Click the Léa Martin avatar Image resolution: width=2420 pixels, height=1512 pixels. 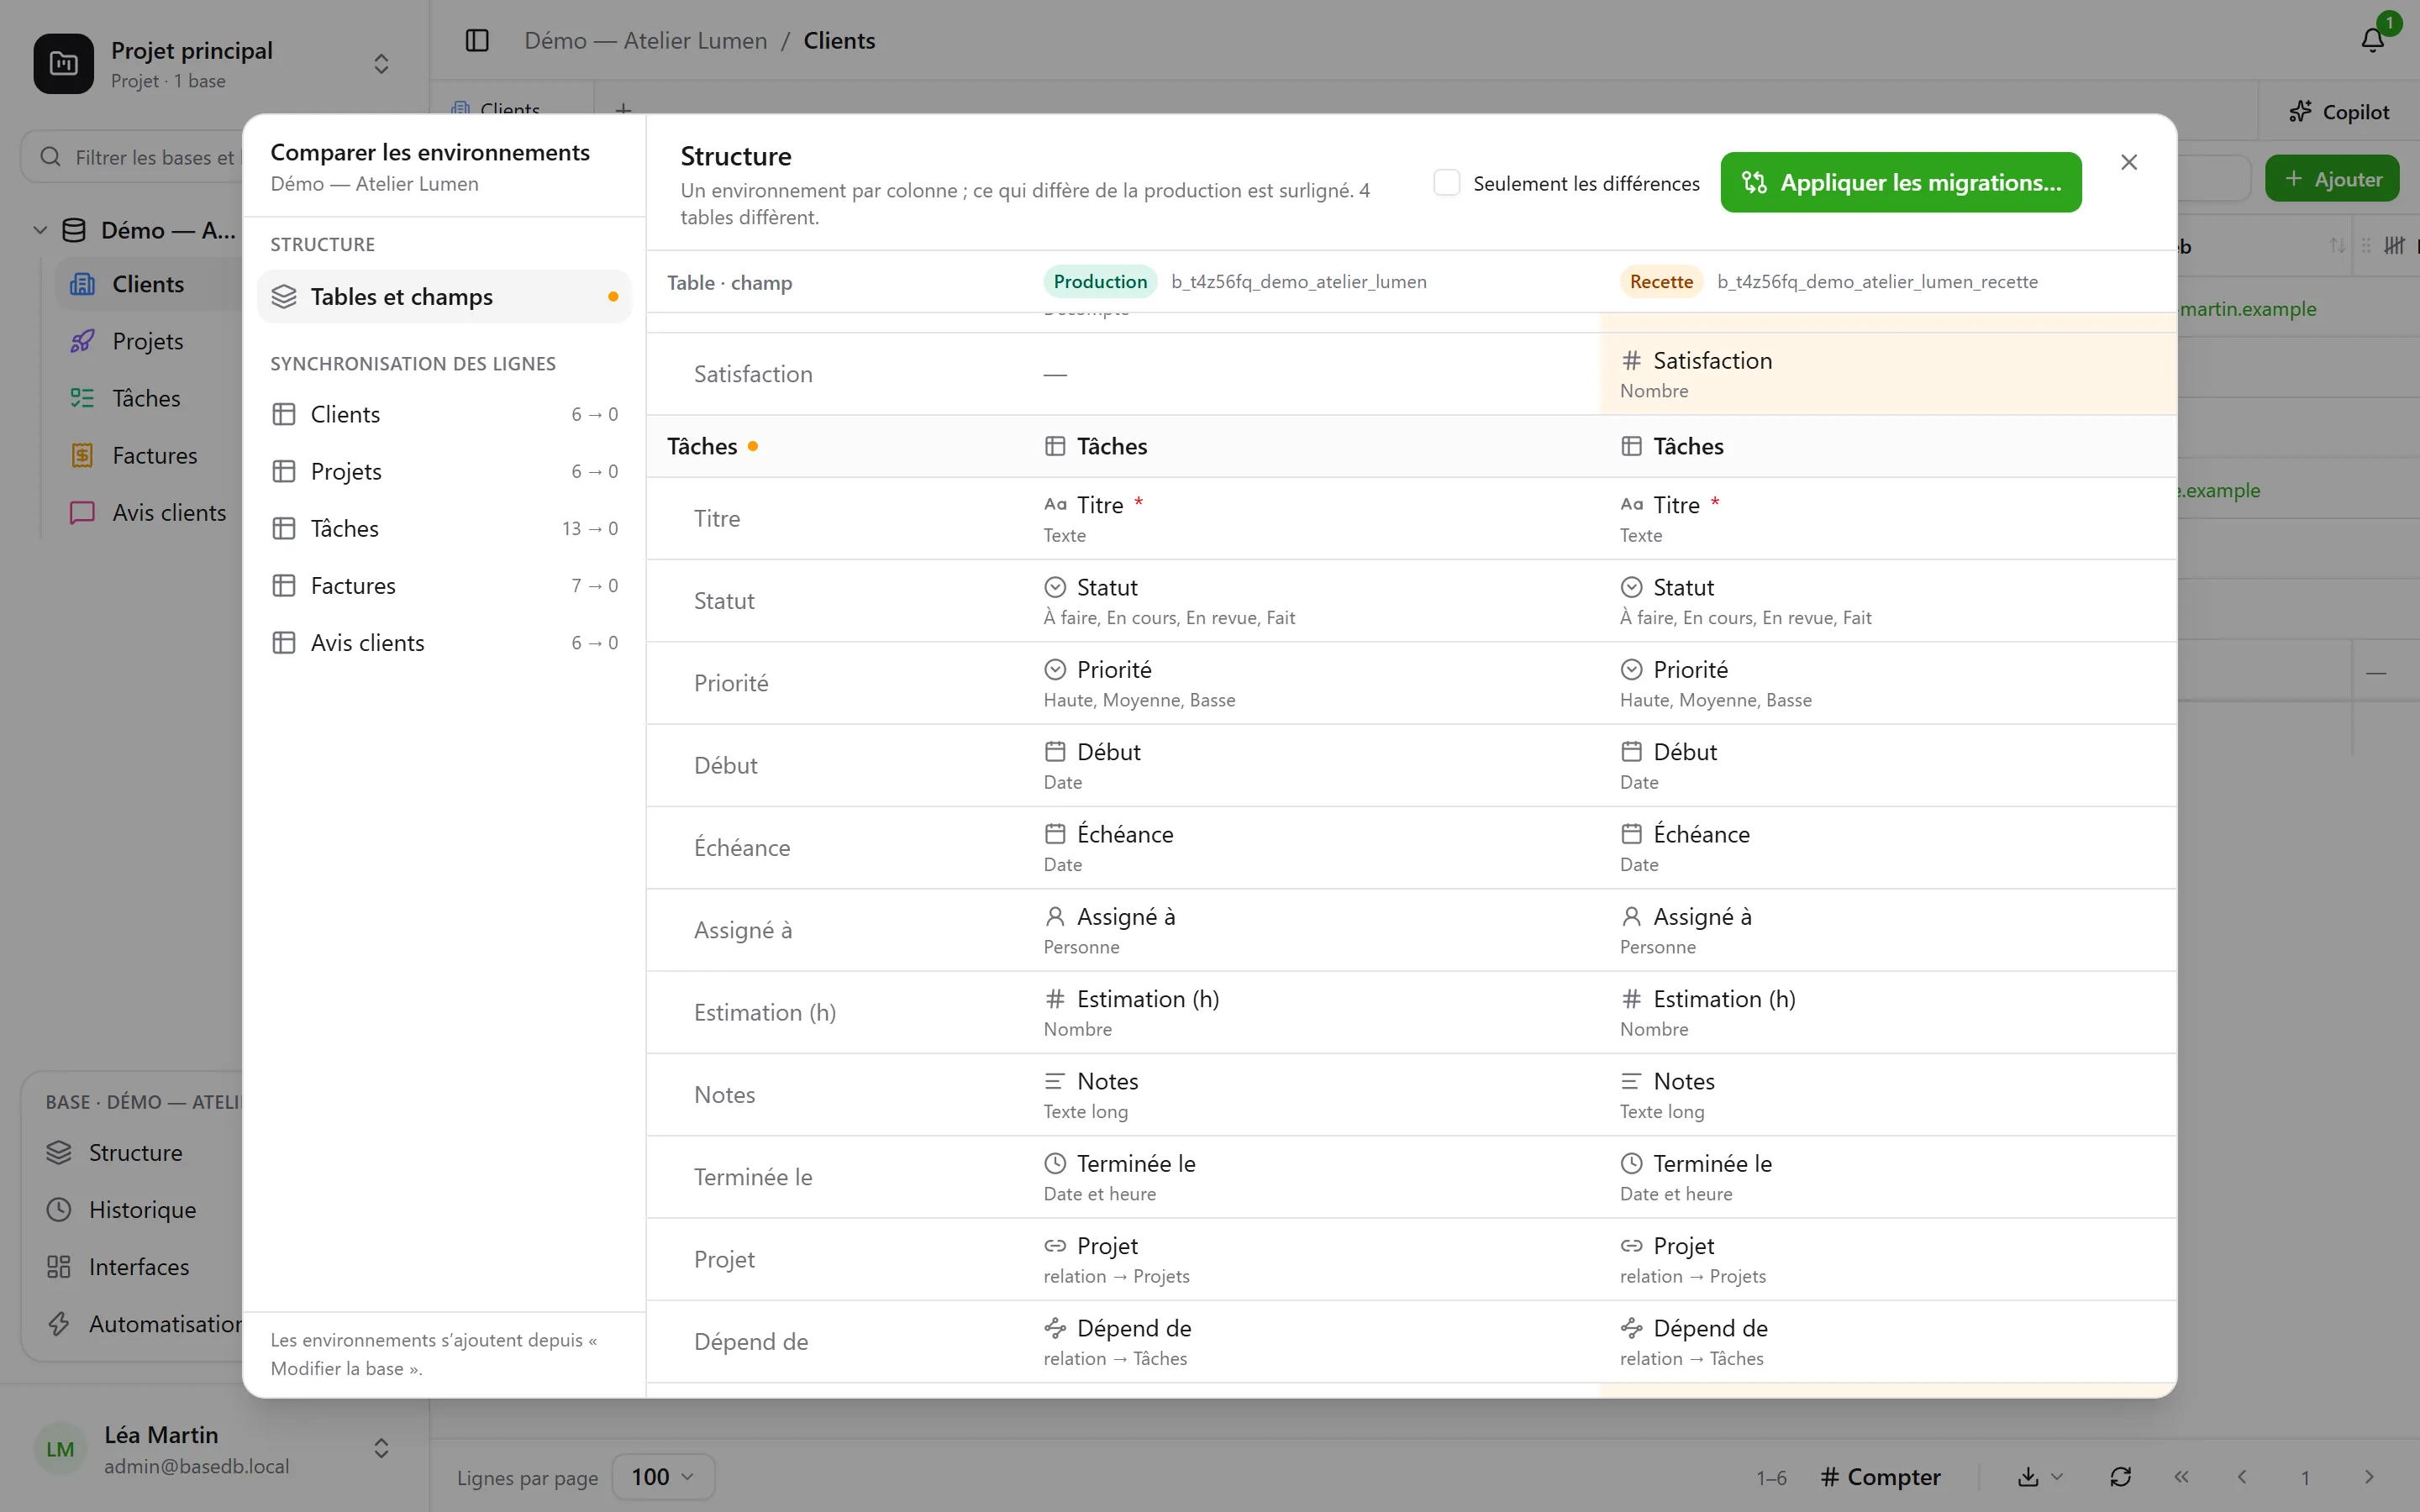pyautogui.click(x=60, y=1448)
